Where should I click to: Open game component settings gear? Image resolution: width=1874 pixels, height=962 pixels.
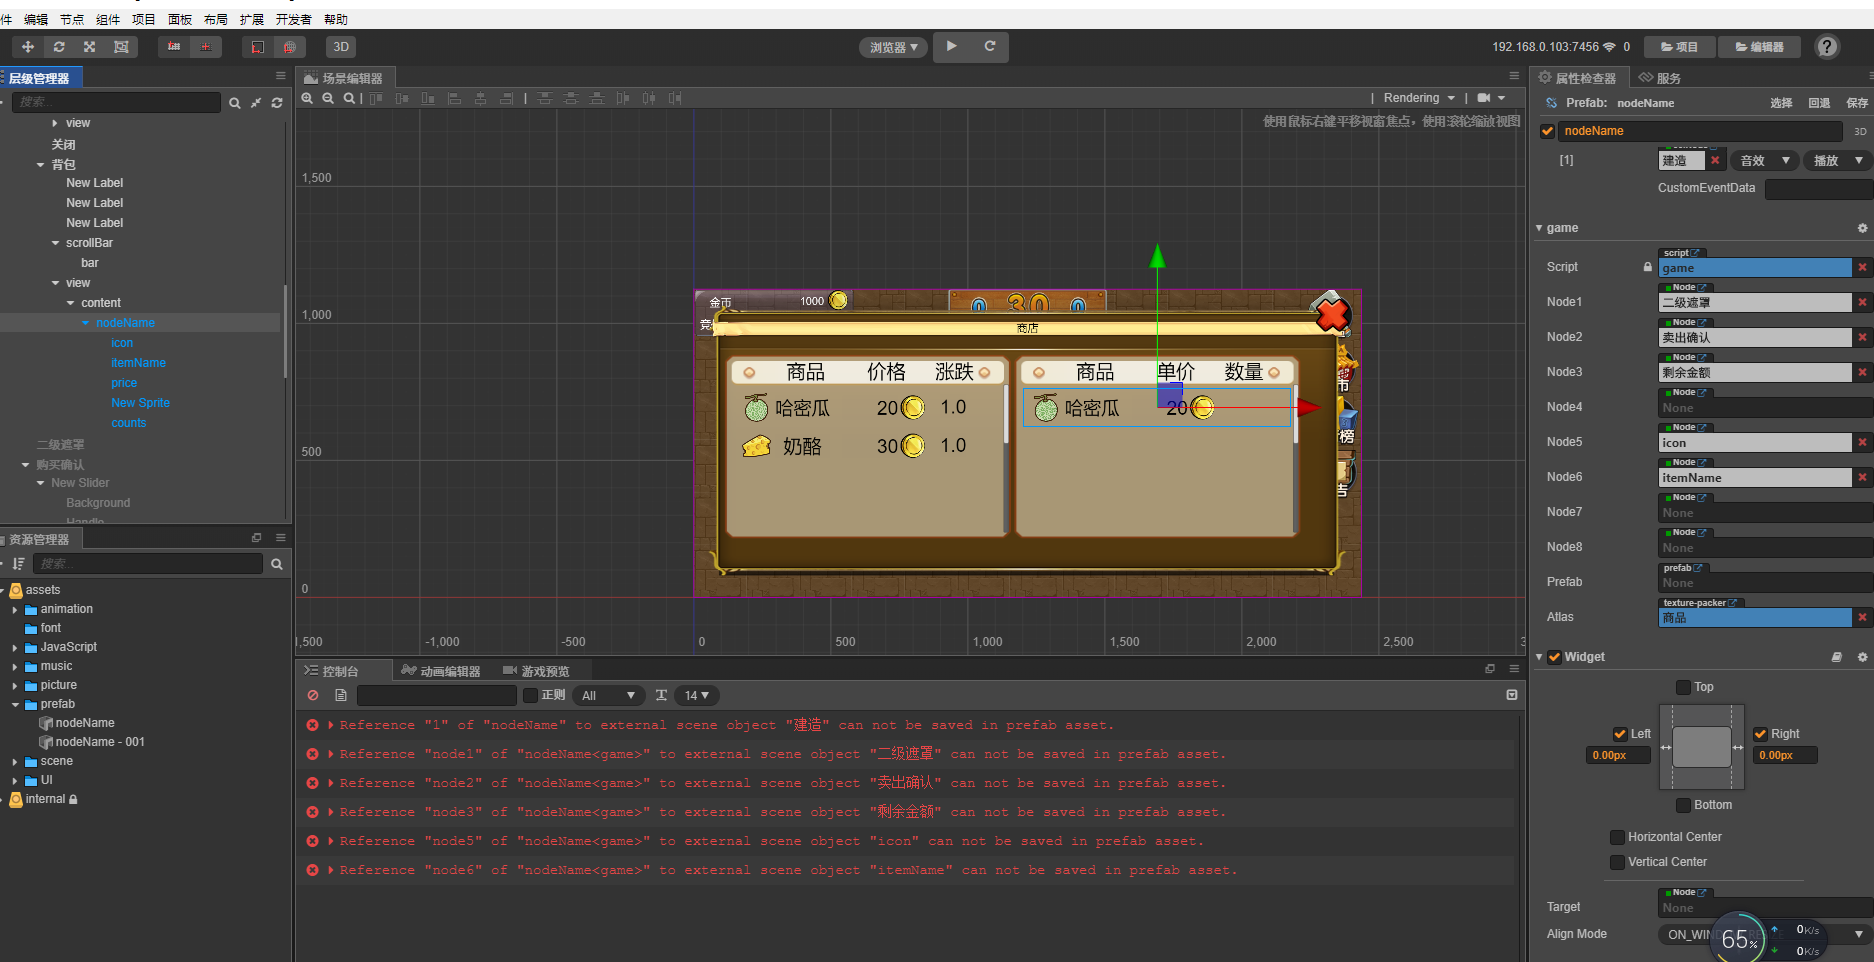pos(1862,228)
